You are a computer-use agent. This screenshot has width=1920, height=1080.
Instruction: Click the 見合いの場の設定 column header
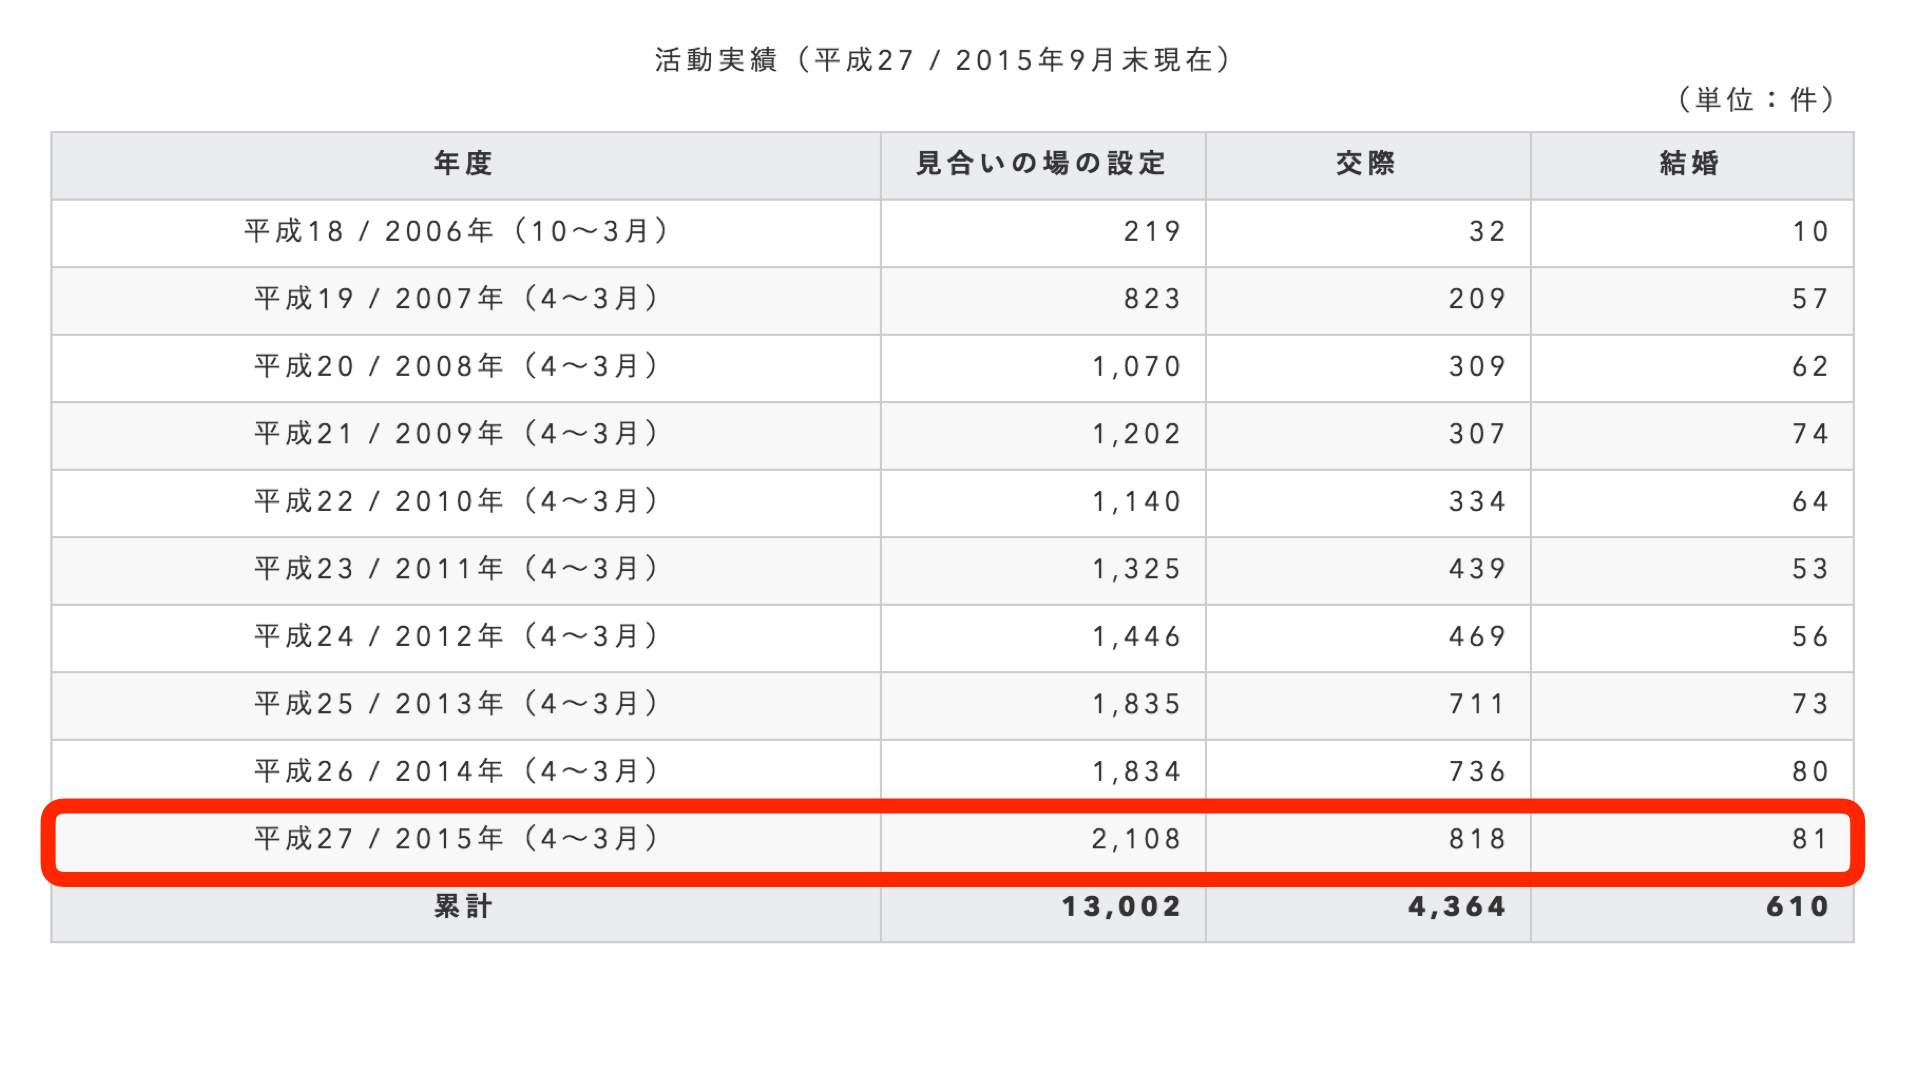click(x=1042, y=163)
